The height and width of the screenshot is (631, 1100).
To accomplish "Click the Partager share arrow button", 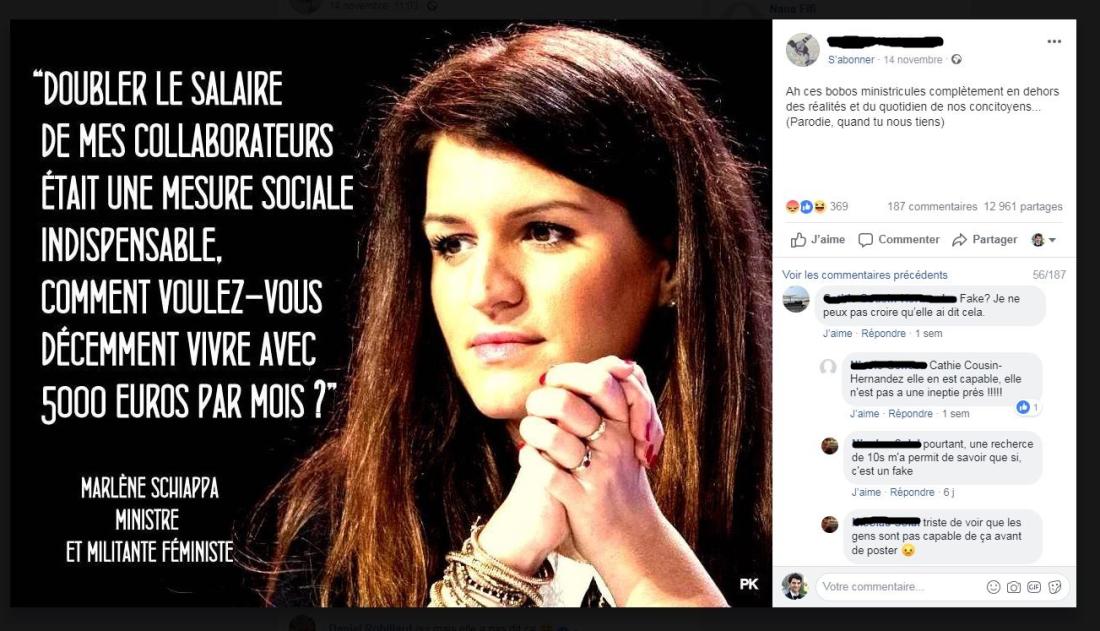I will tap(984, 240).
